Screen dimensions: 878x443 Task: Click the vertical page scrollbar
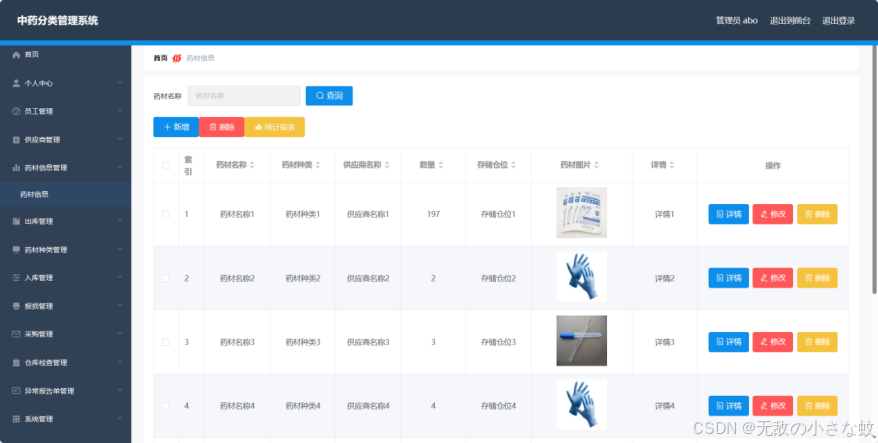click(875, 170)
